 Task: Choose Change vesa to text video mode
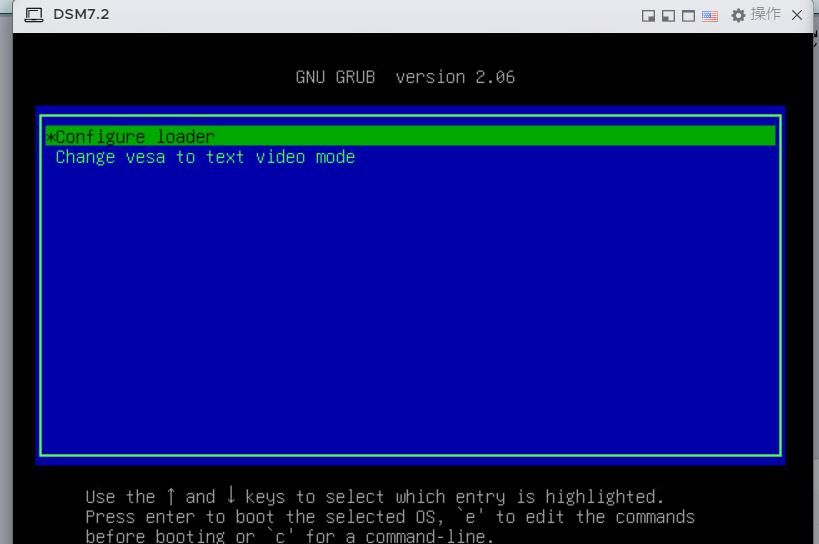click(205, 157)
